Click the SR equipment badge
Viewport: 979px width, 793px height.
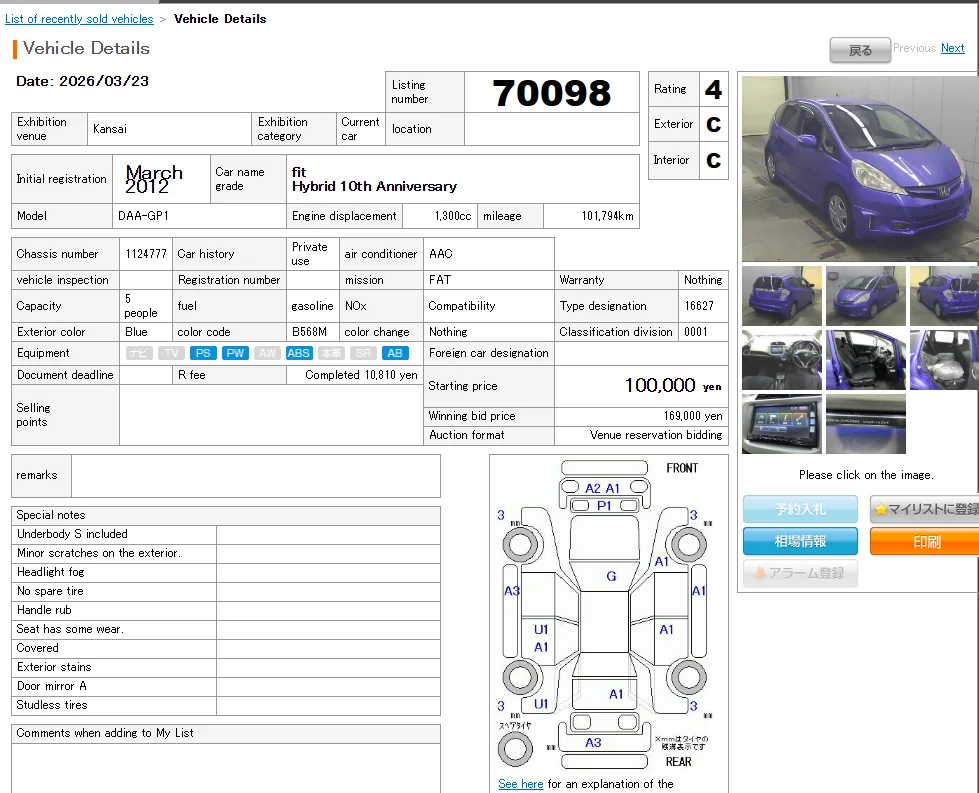click(x=363, y=353)
